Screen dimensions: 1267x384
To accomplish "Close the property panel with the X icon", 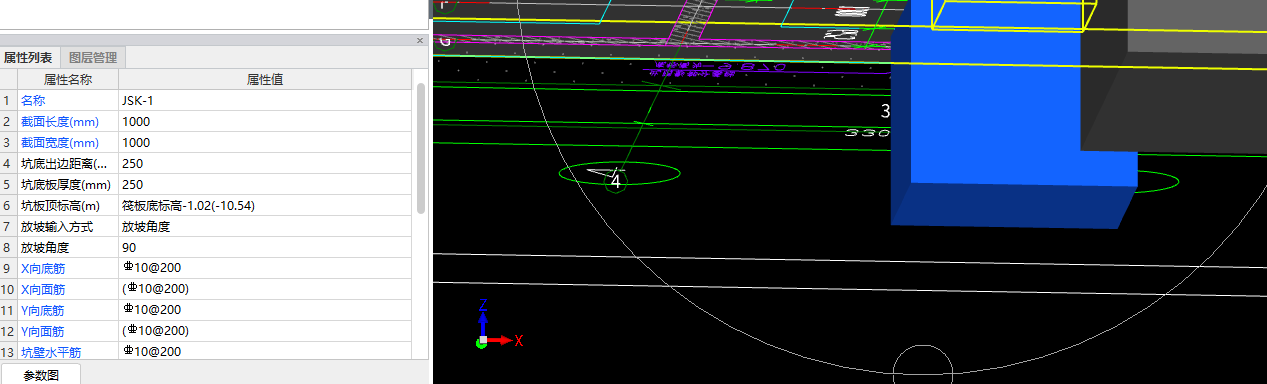I will pos(420,41).
